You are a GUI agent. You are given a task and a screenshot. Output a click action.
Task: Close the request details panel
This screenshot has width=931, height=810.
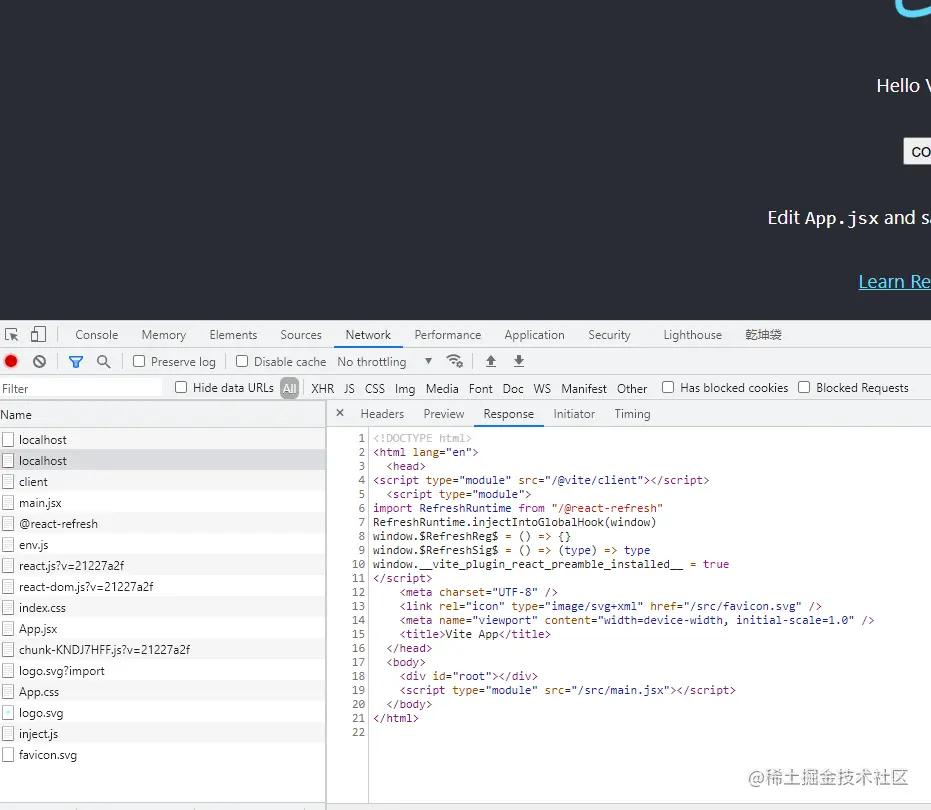pyautogui.click(x=340, y=413)
